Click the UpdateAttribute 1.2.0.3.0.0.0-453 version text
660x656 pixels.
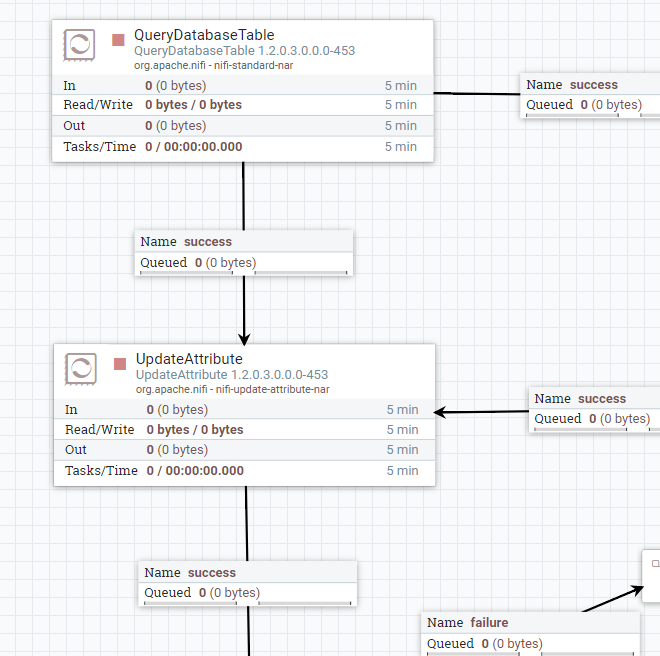coord(232,375)
